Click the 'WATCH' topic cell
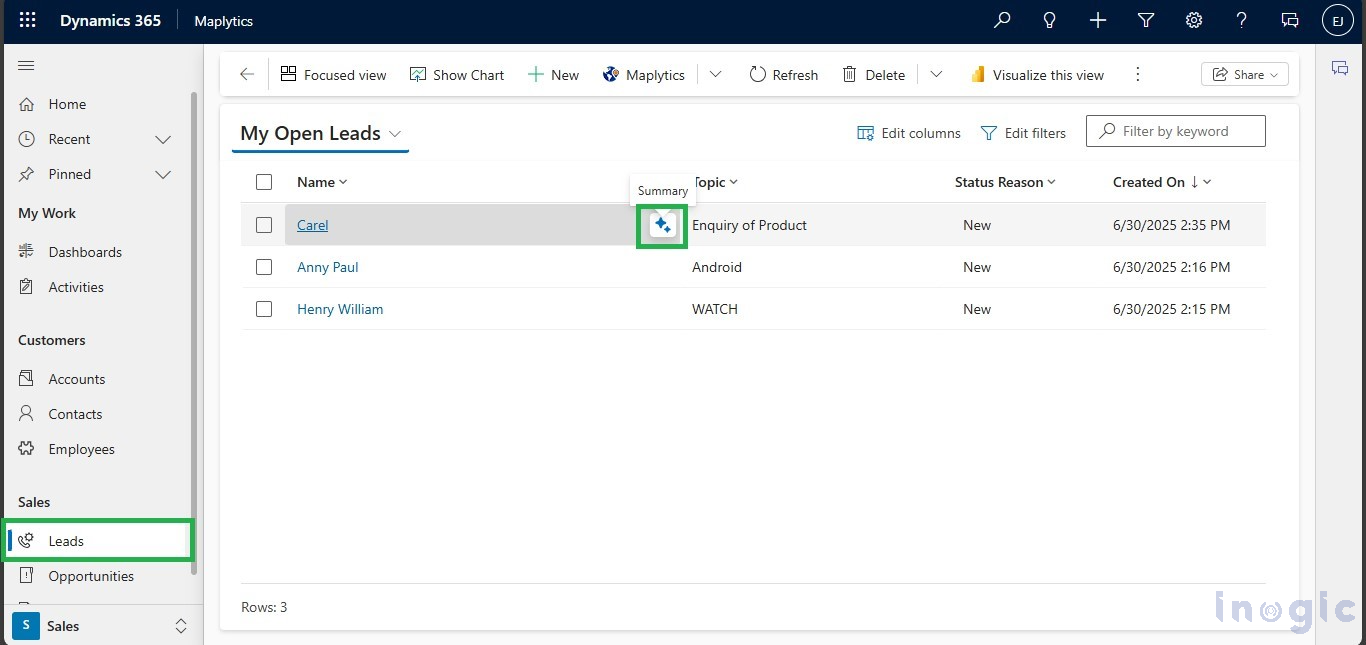The image size is (1366, 645). click(715, 309)
